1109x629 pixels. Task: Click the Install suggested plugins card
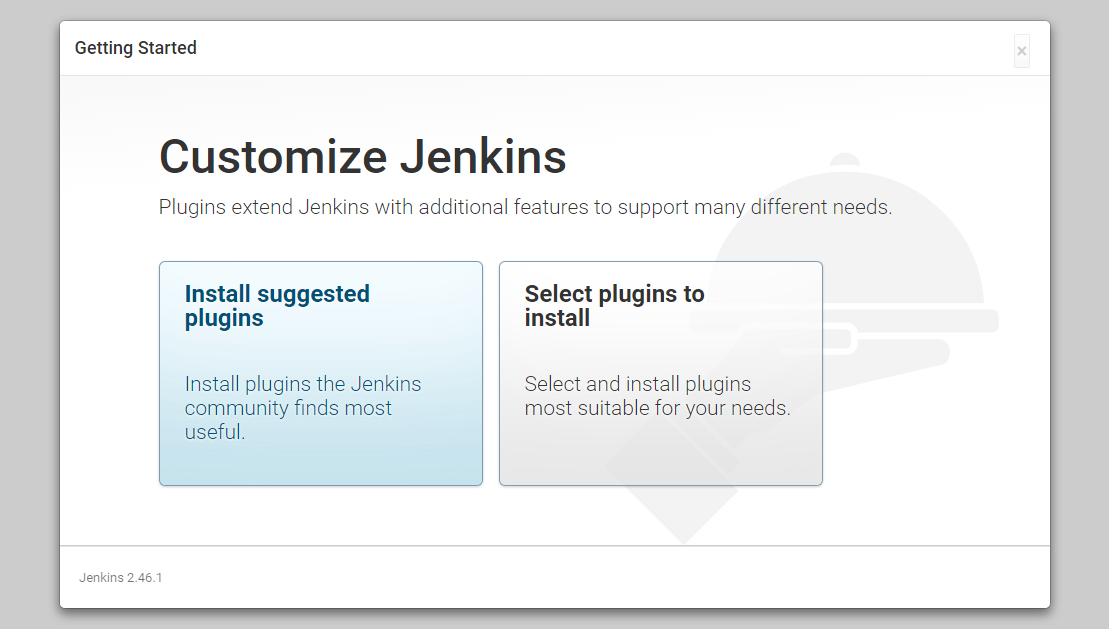coord(321,374)
